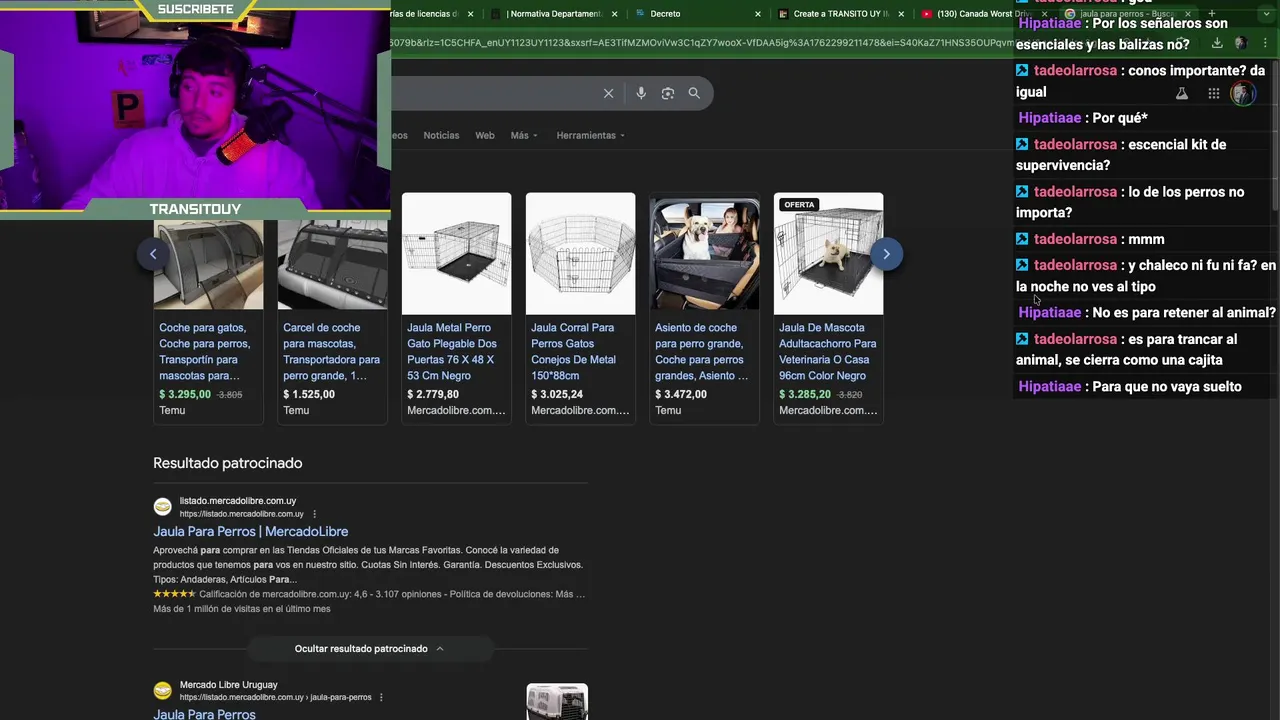Click the TRANSITOUY label on webcam overlay
The height and width of the screenshot is (720, 1280).
(195, 209)
